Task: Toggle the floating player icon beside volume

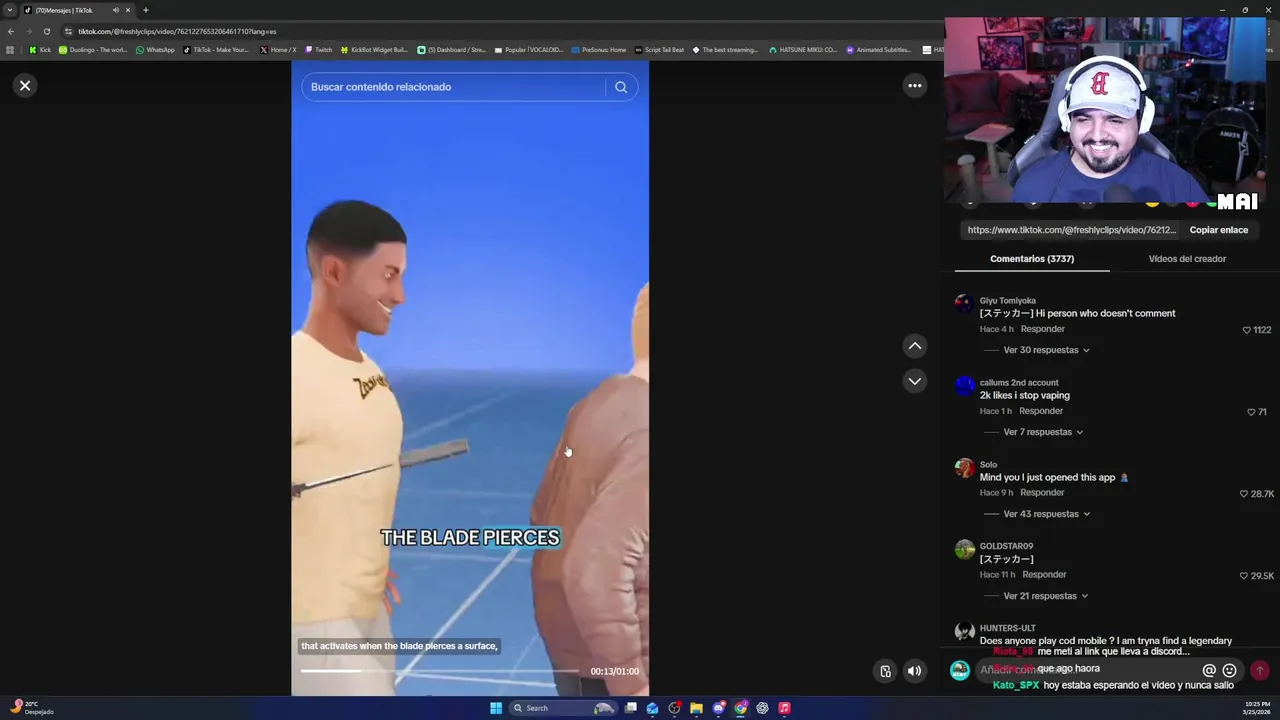Action: pos(885,671)
